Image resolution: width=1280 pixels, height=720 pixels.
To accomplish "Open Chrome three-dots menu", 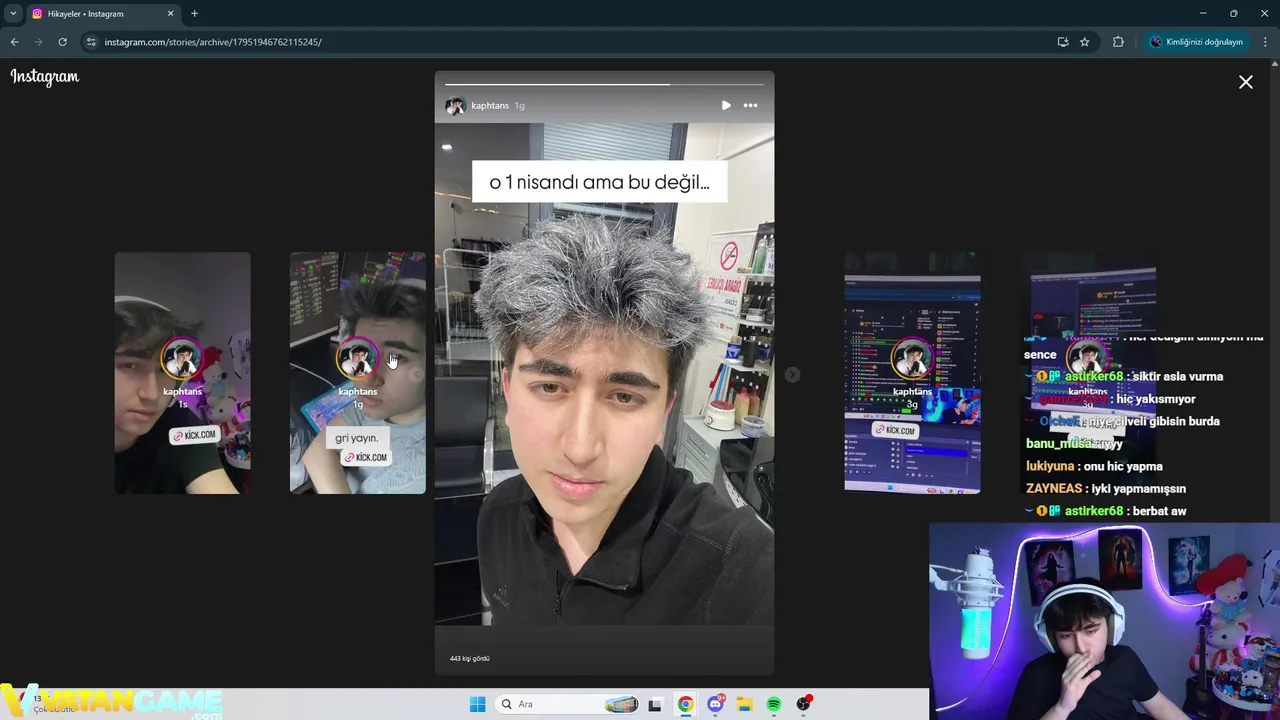I will 1266,42.
